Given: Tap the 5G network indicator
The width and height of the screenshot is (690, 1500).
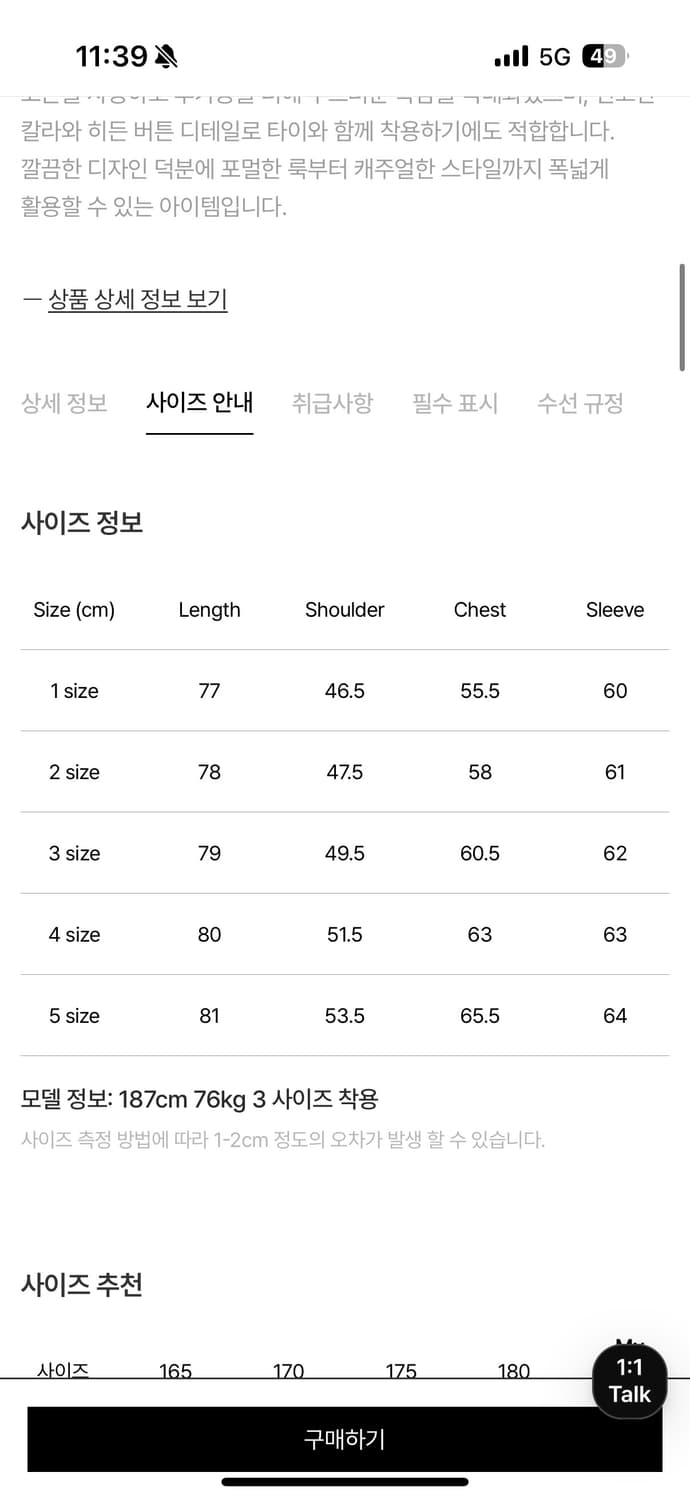Looking at the screenshot, I should (x=554, y=57).
